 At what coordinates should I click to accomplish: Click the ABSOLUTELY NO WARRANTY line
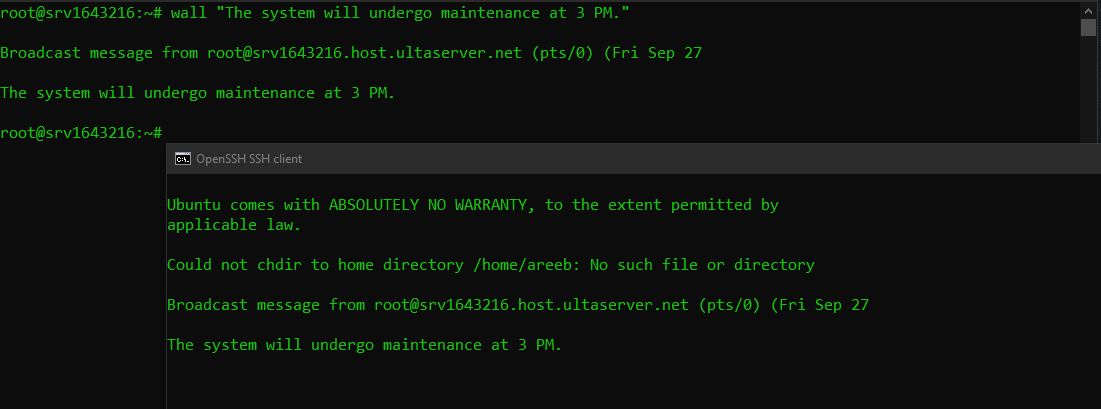[473, 205]
